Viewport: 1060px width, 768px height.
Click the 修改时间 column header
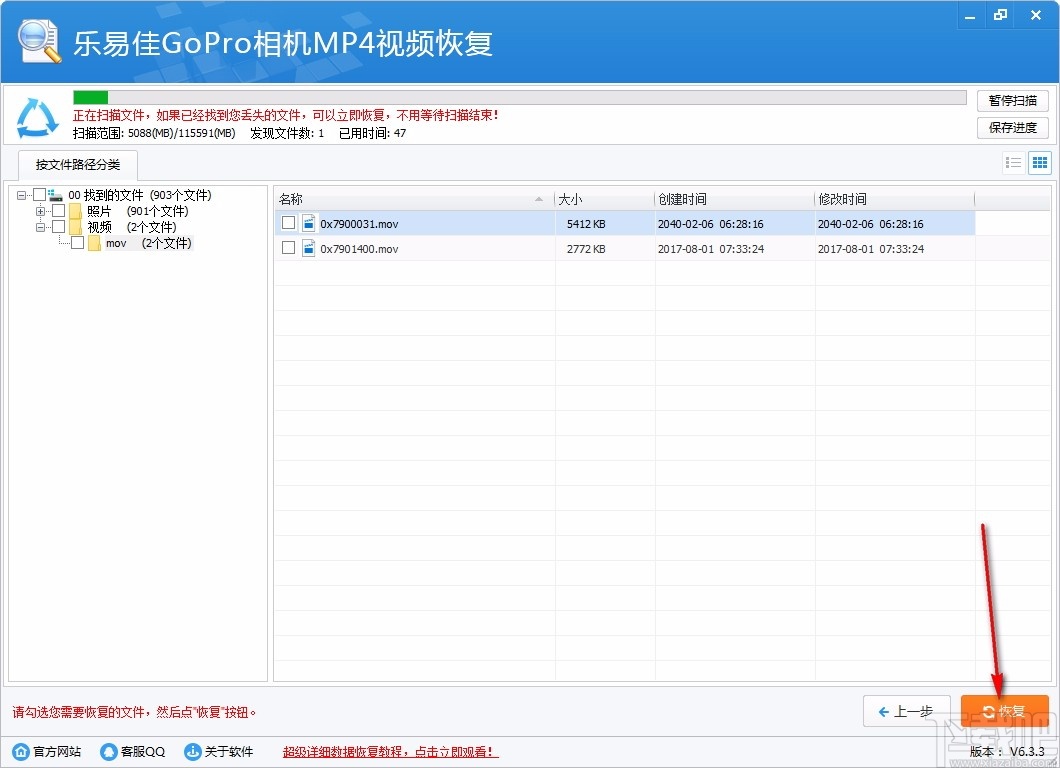coord(894,199)
